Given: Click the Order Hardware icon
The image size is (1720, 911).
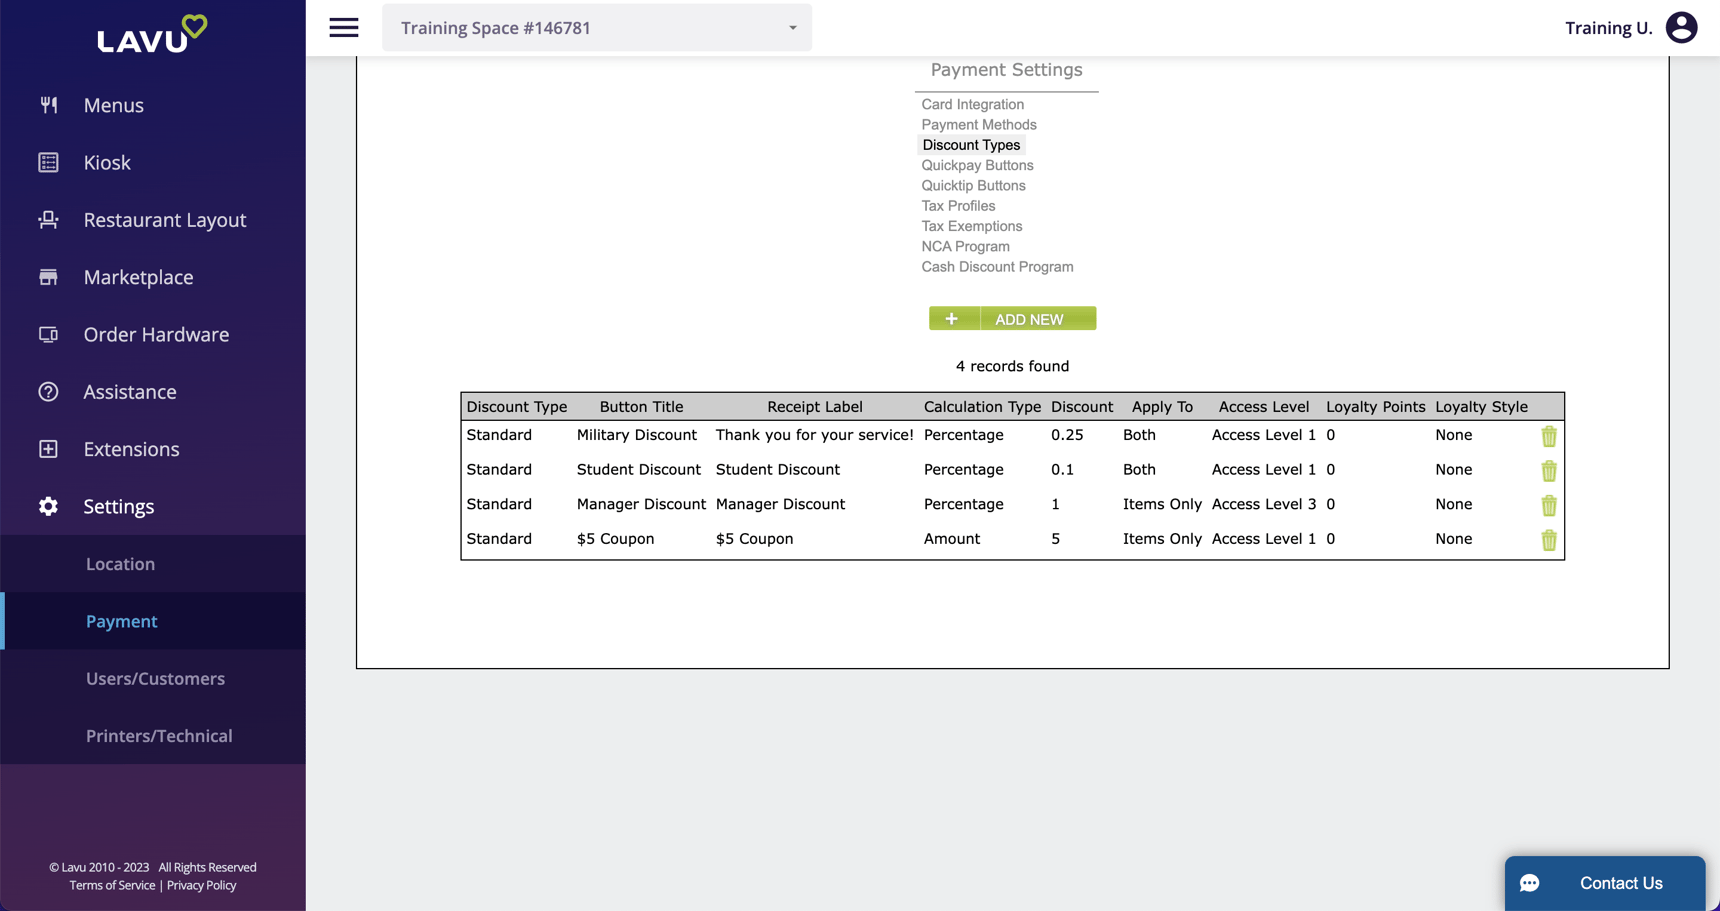Looking at the screenshot, I should pyautogui.click(x=49, y=334).
